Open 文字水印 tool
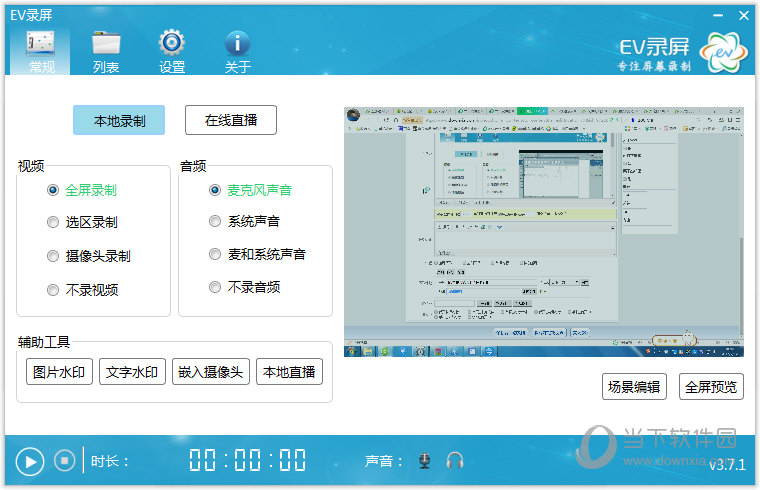The width and height of the screenshot is (760, 490). (132, 372)
